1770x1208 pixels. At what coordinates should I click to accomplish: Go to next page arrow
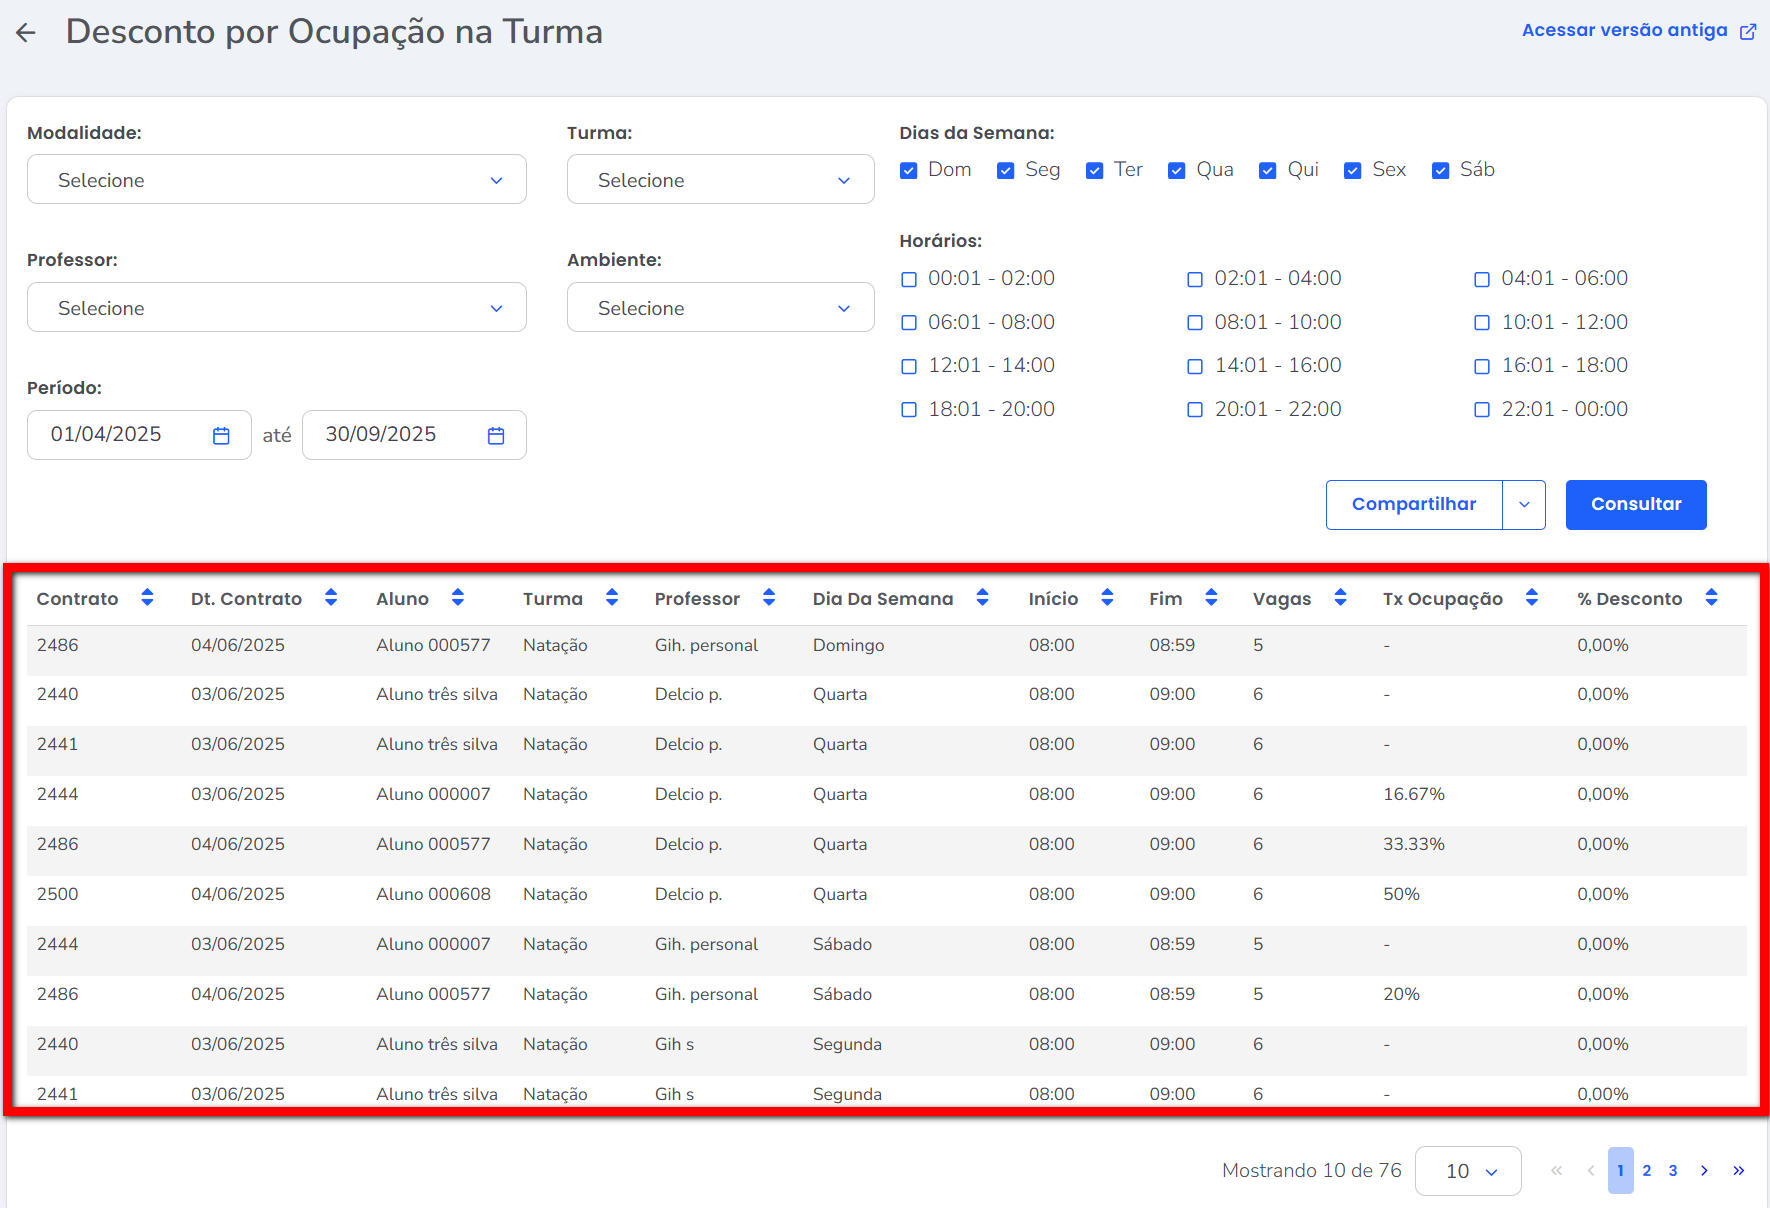[1704, 1171]
